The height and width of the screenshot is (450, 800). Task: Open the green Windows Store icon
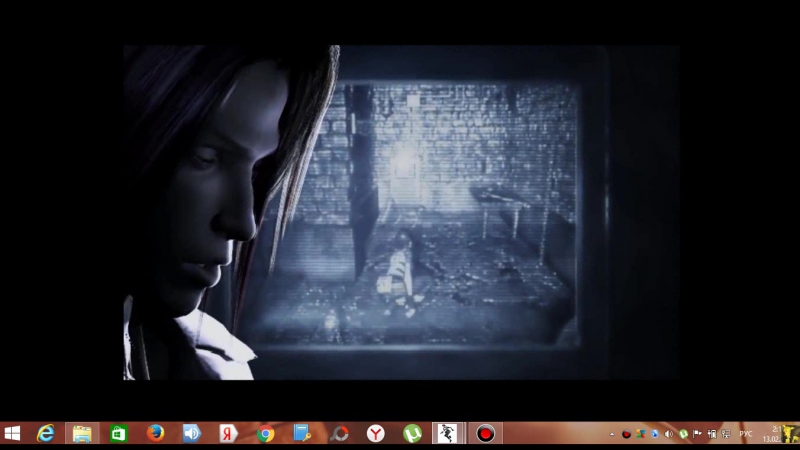(118, 434)
